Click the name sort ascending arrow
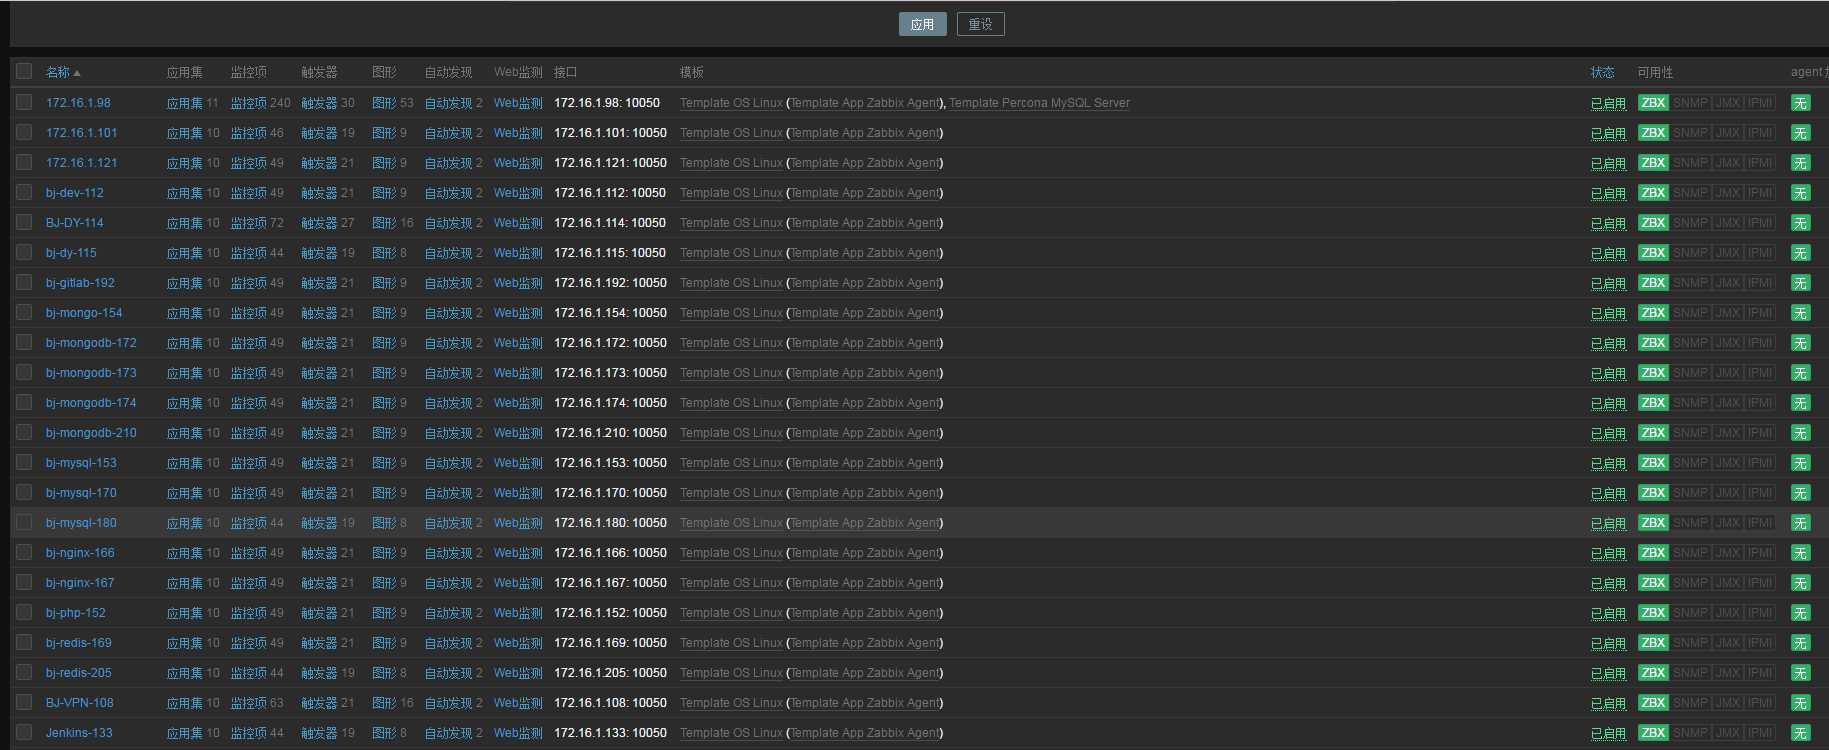Viewport: 1829px width, 750px height. pos(77,73)
